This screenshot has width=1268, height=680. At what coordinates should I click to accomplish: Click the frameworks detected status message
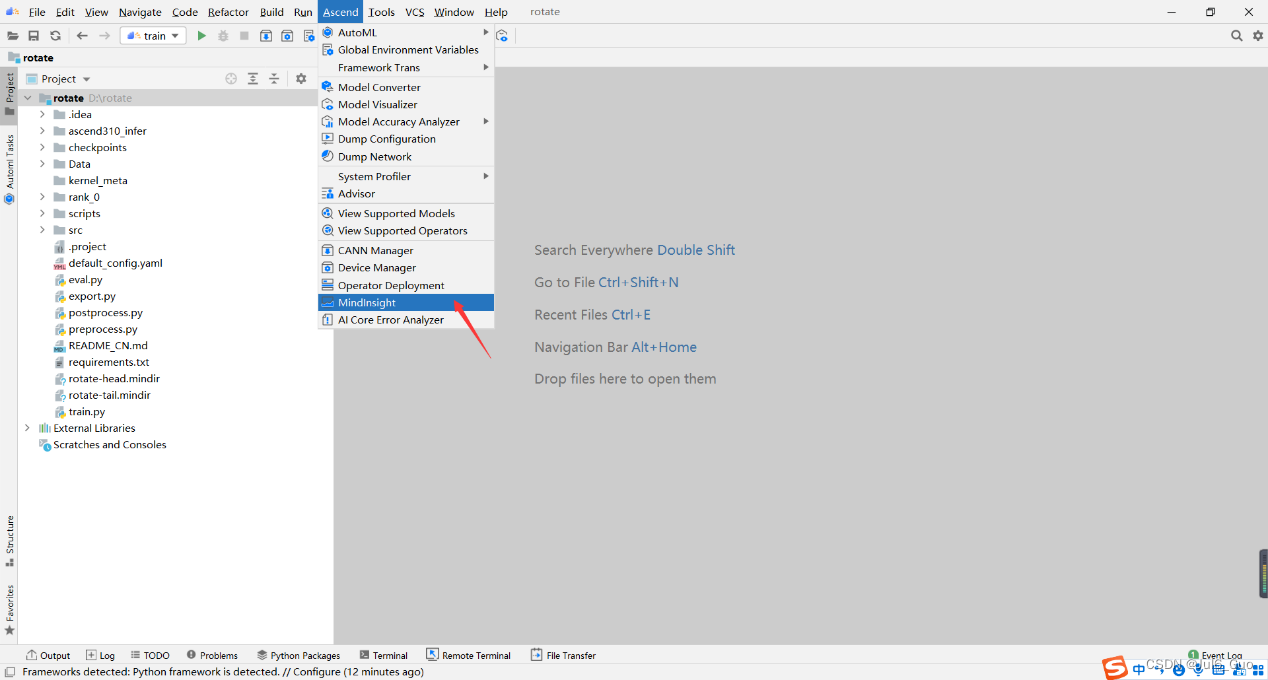pos(223,672)
